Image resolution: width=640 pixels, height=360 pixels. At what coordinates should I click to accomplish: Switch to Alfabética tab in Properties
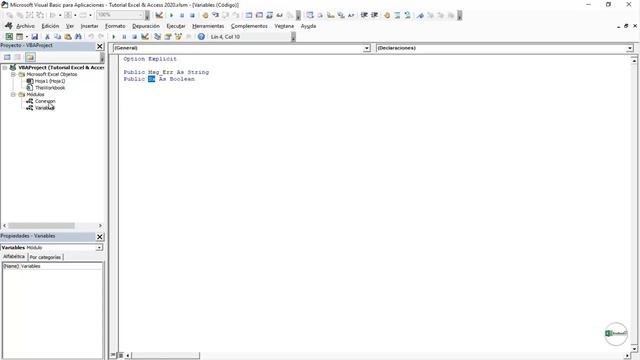point(14,257)
